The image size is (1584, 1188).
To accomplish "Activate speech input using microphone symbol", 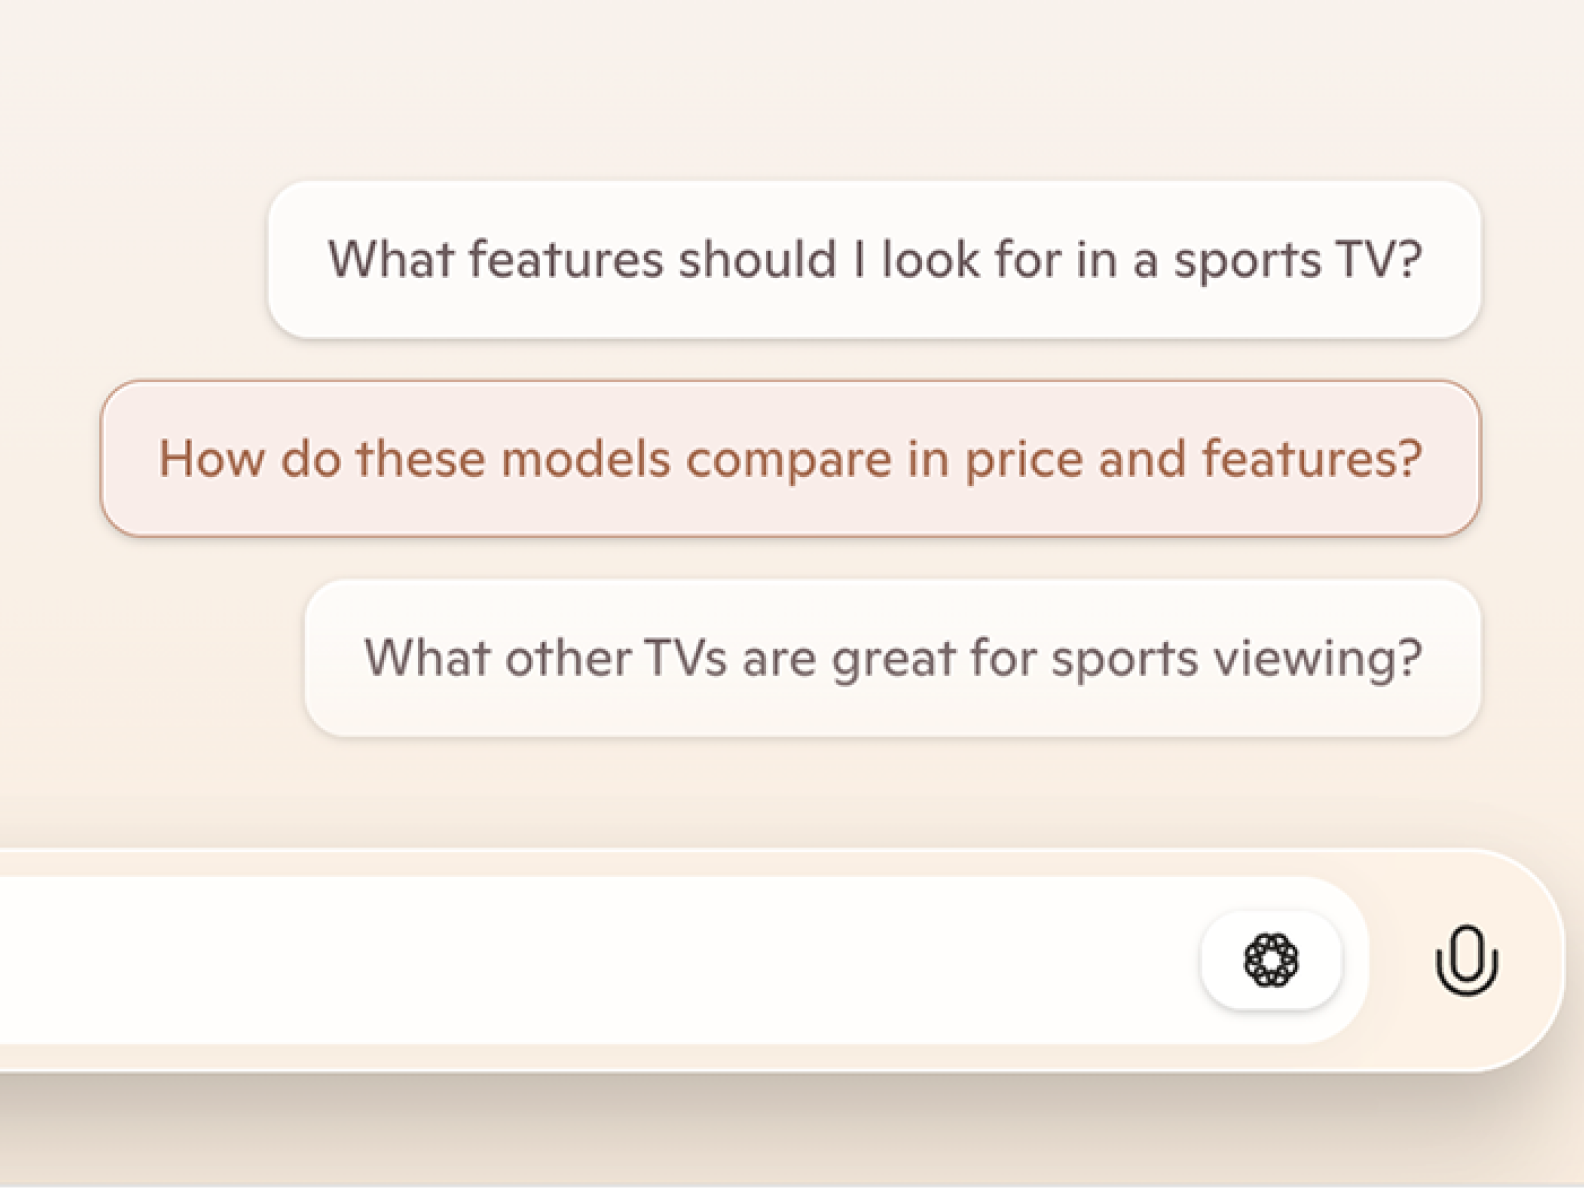I will [1466, 960].
